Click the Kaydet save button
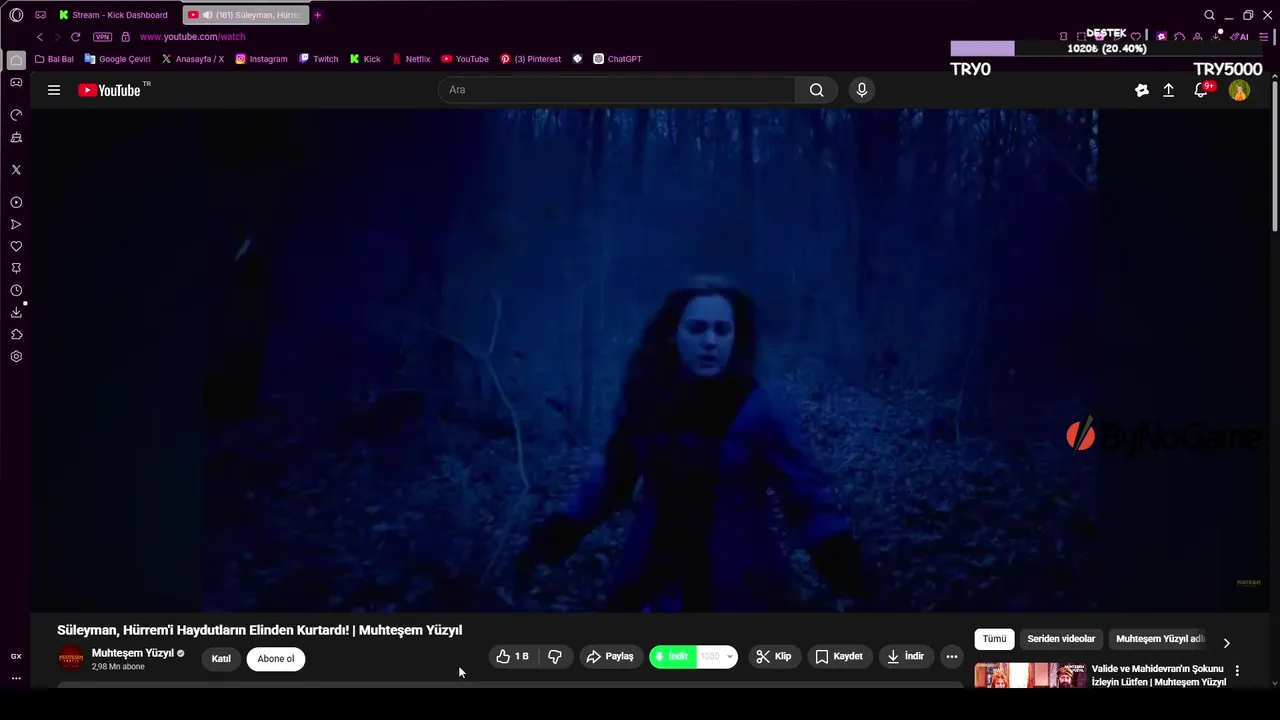Viewport: 1280px width, 720px height. point(839,657)
